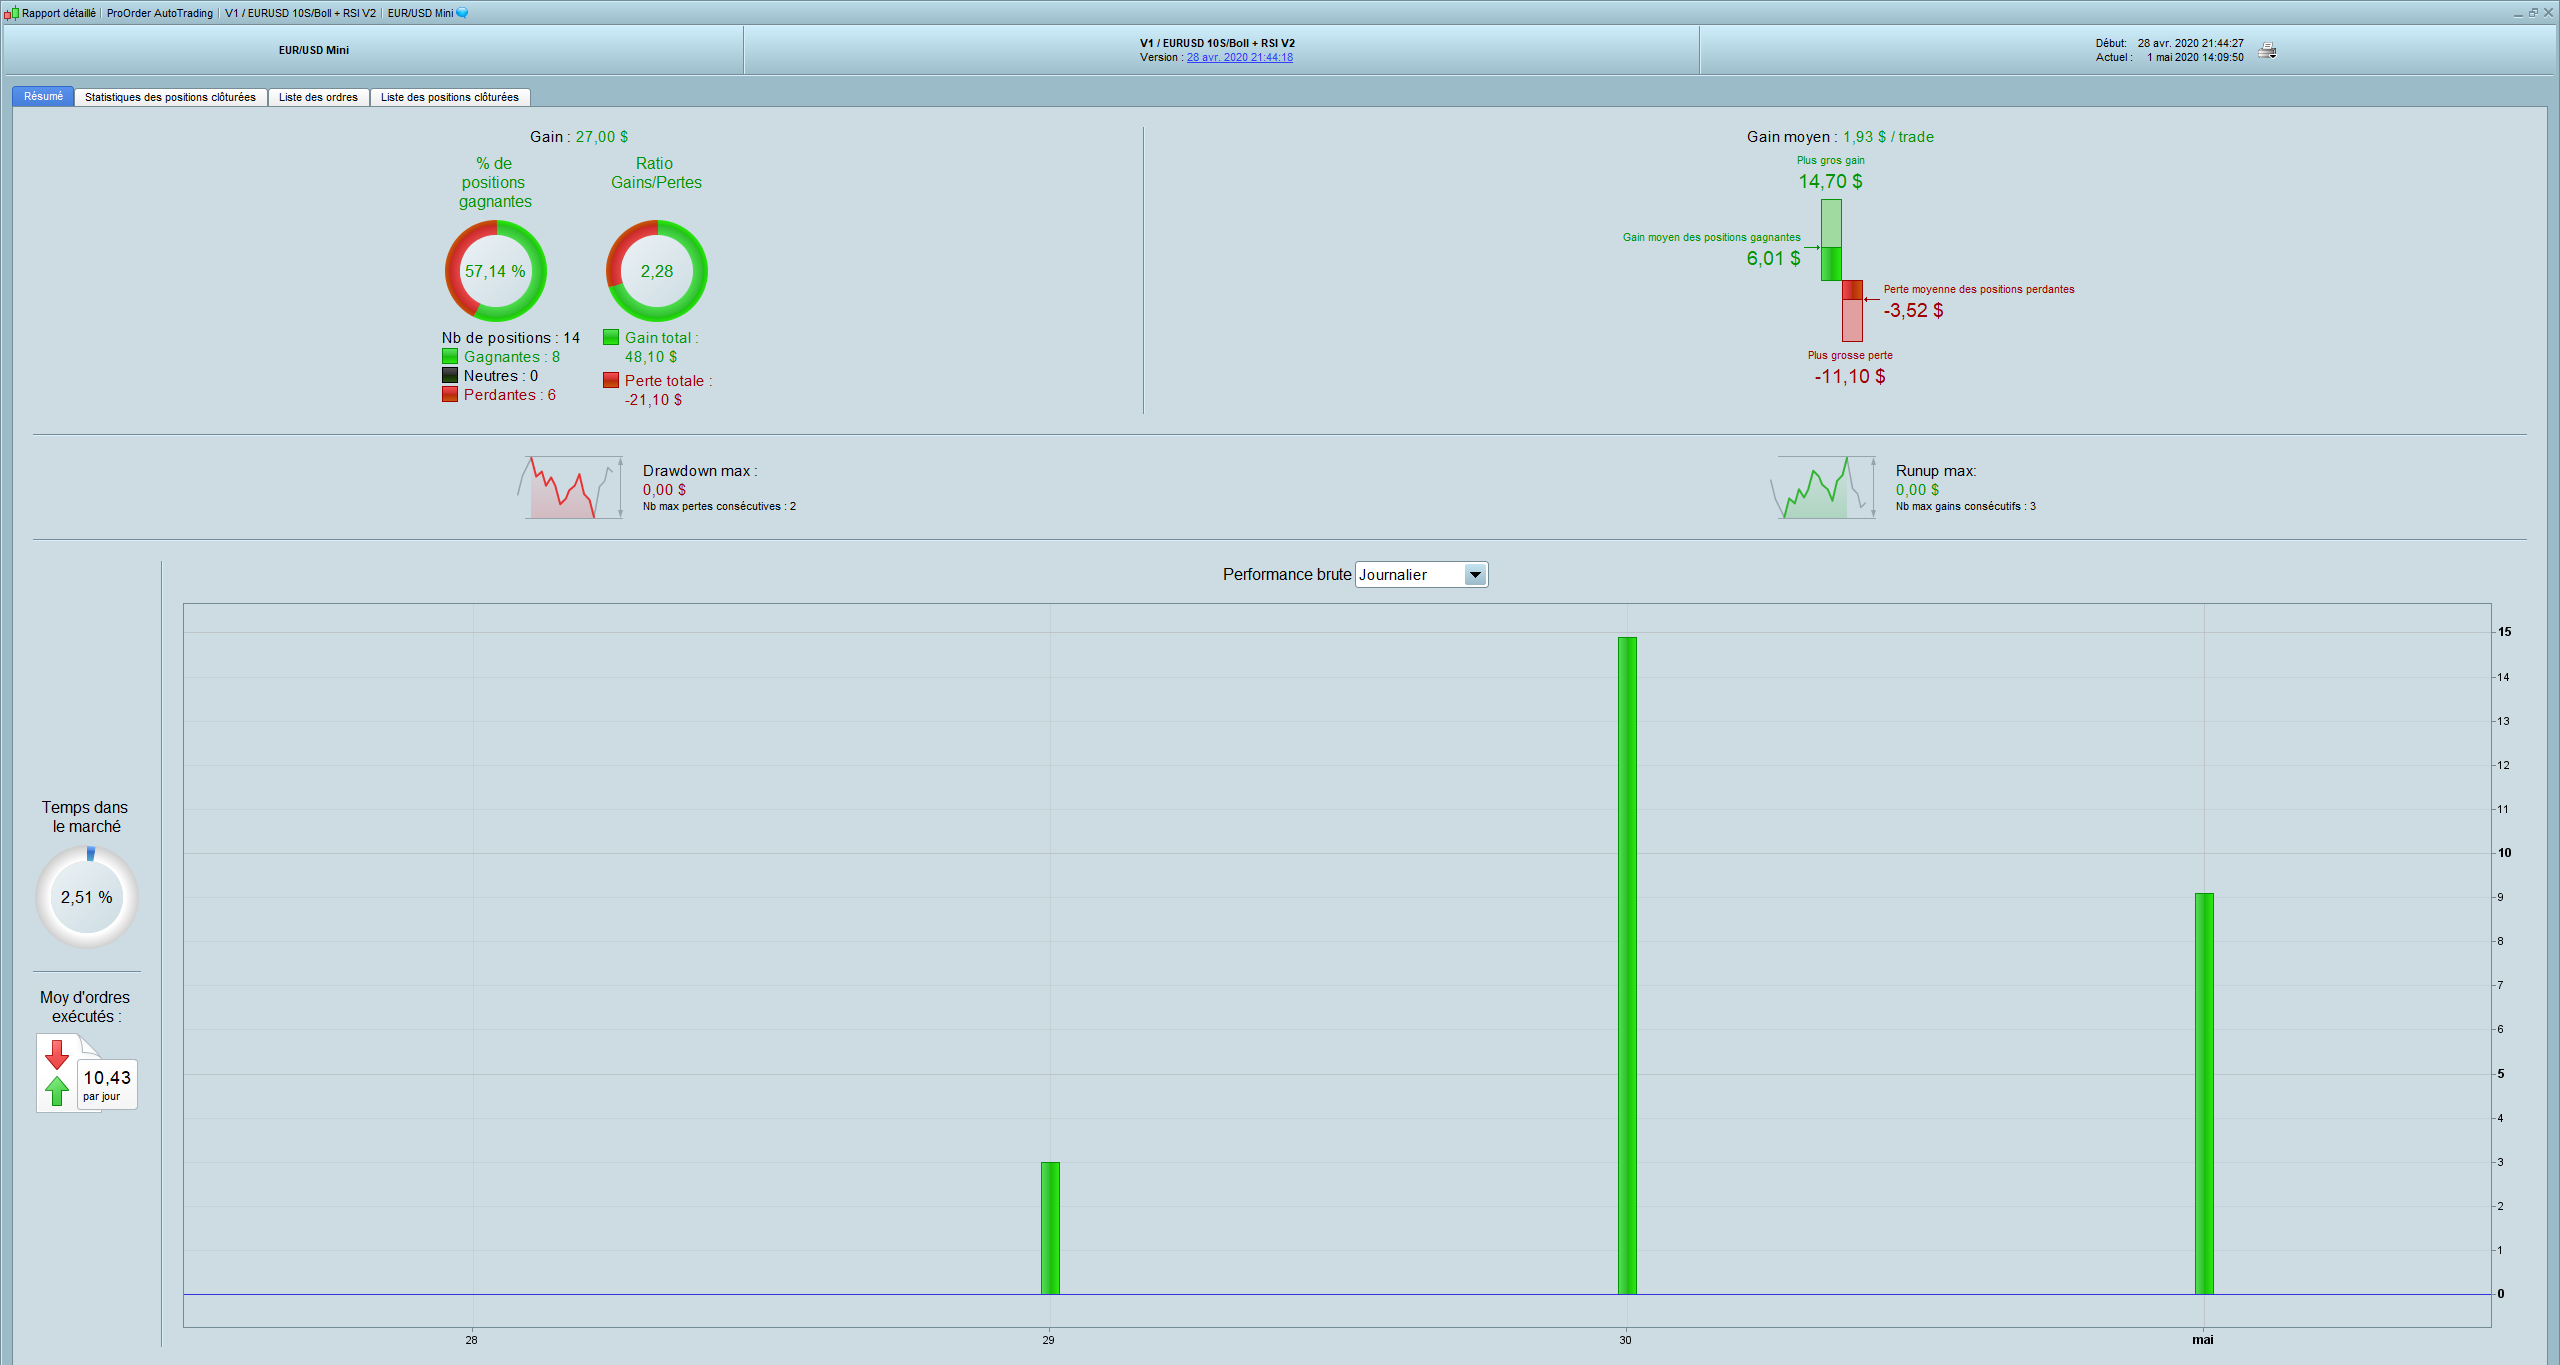Click the Ratio Gains/Pertes donut chart
Image resolution: width=2560 pixels, height=1365 pixels.
click(656, 271)
